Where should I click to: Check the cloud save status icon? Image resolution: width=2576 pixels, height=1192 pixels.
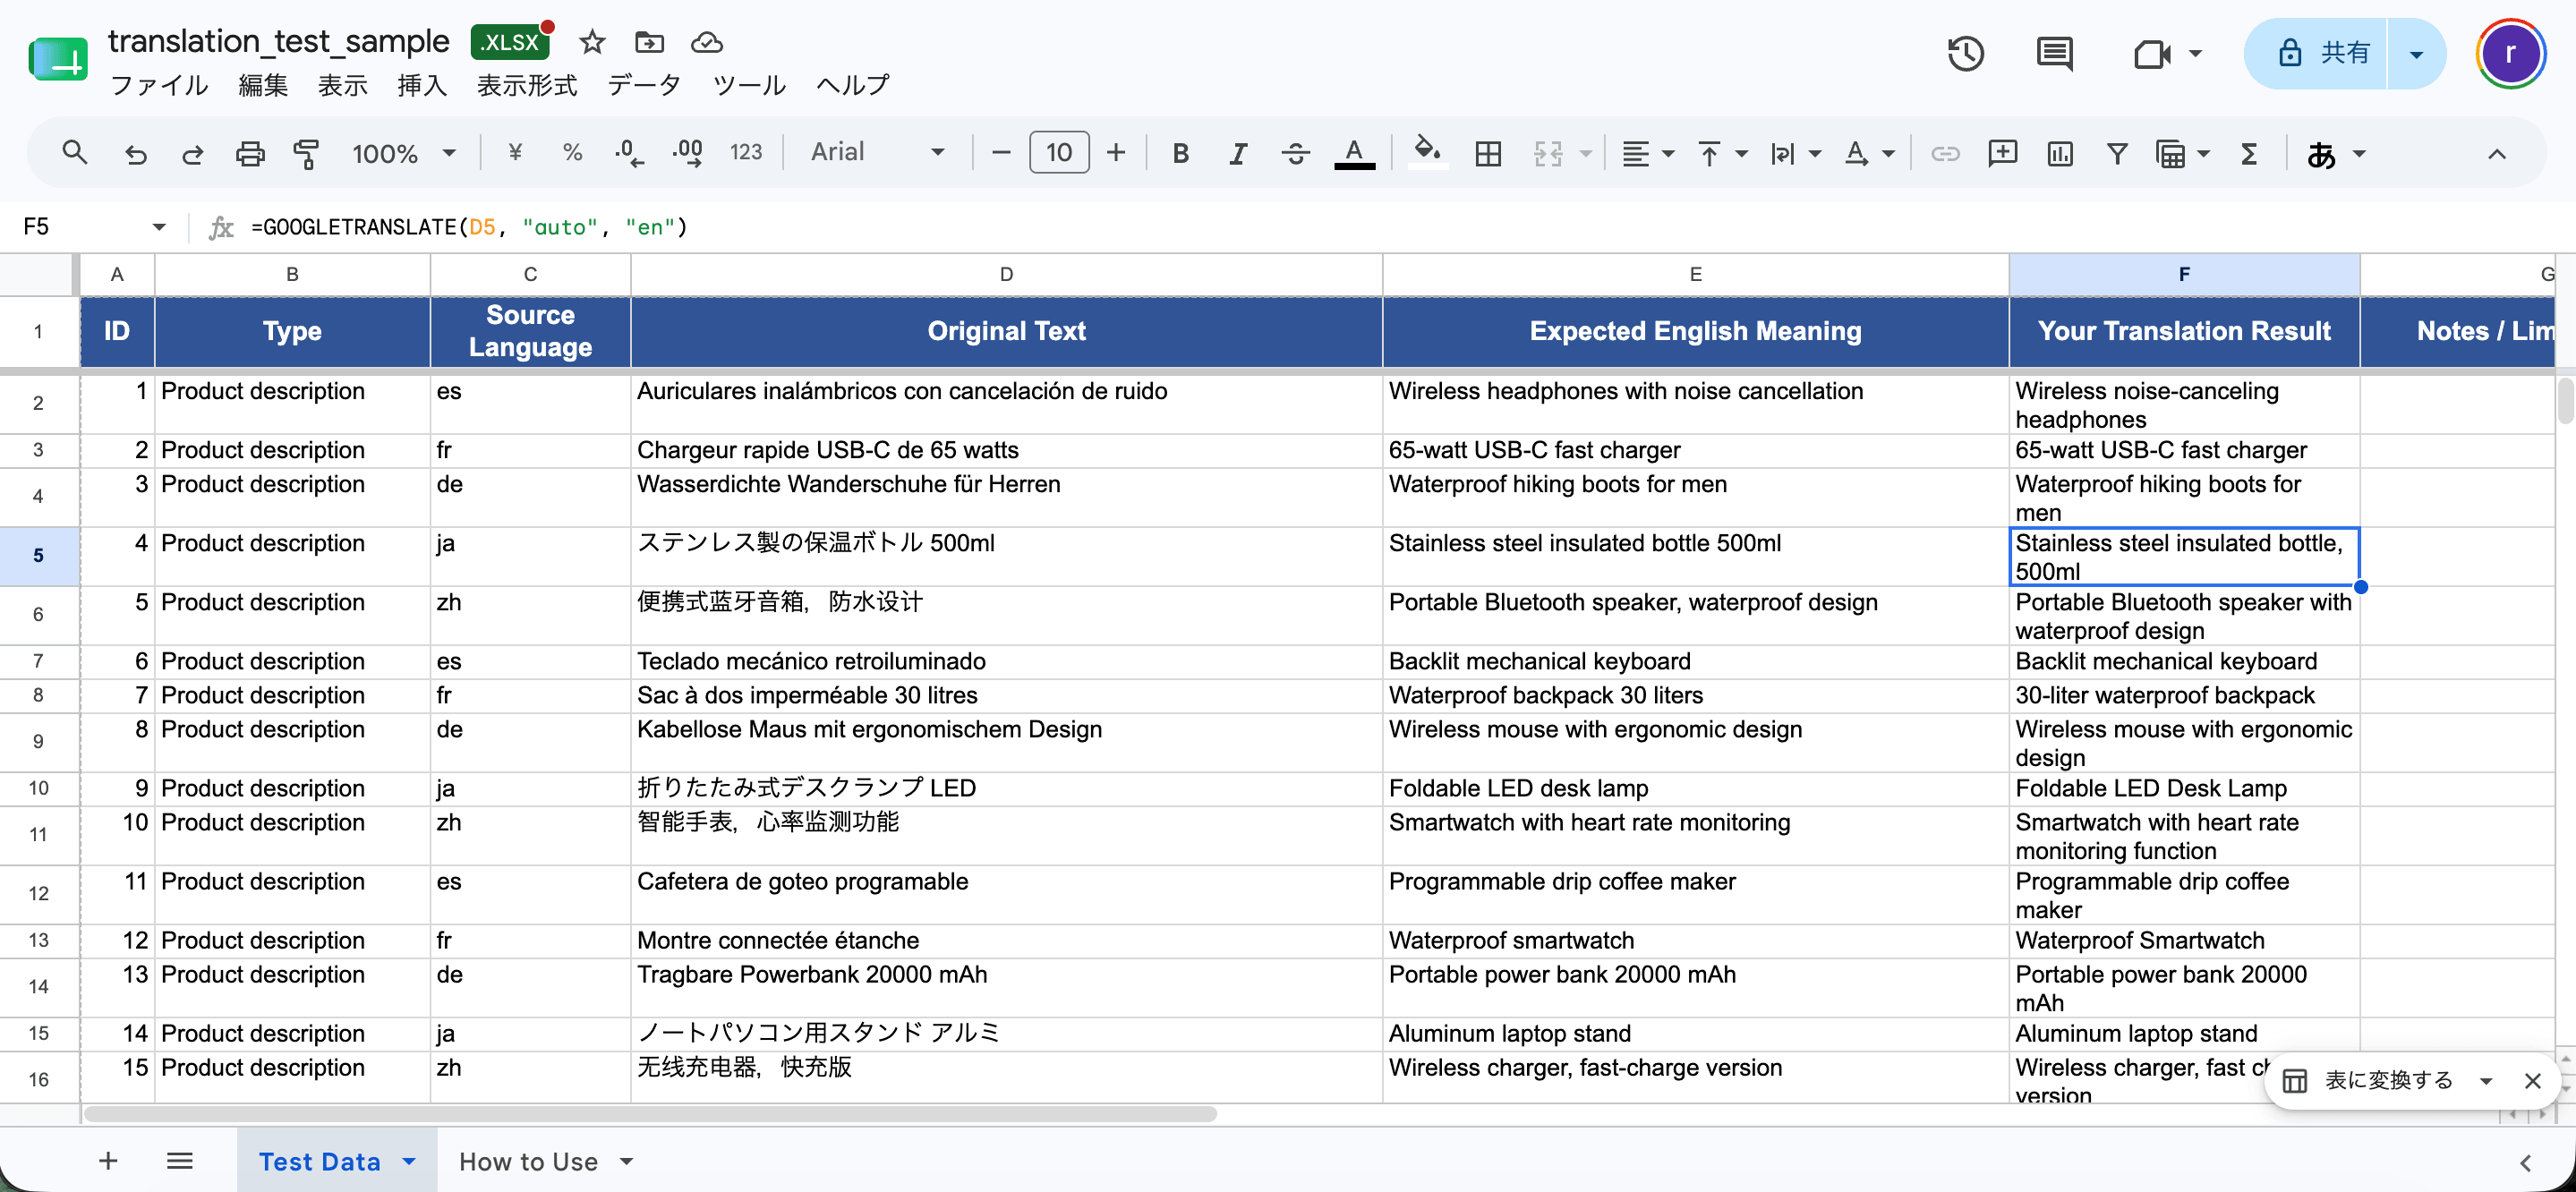707,42
